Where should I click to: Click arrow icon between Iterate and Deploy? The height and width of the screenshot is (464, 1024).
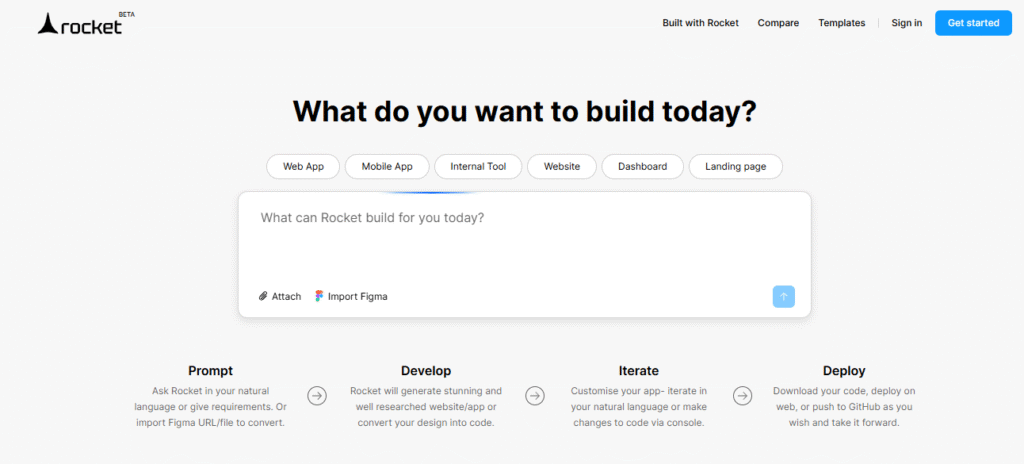click(742, 395)
